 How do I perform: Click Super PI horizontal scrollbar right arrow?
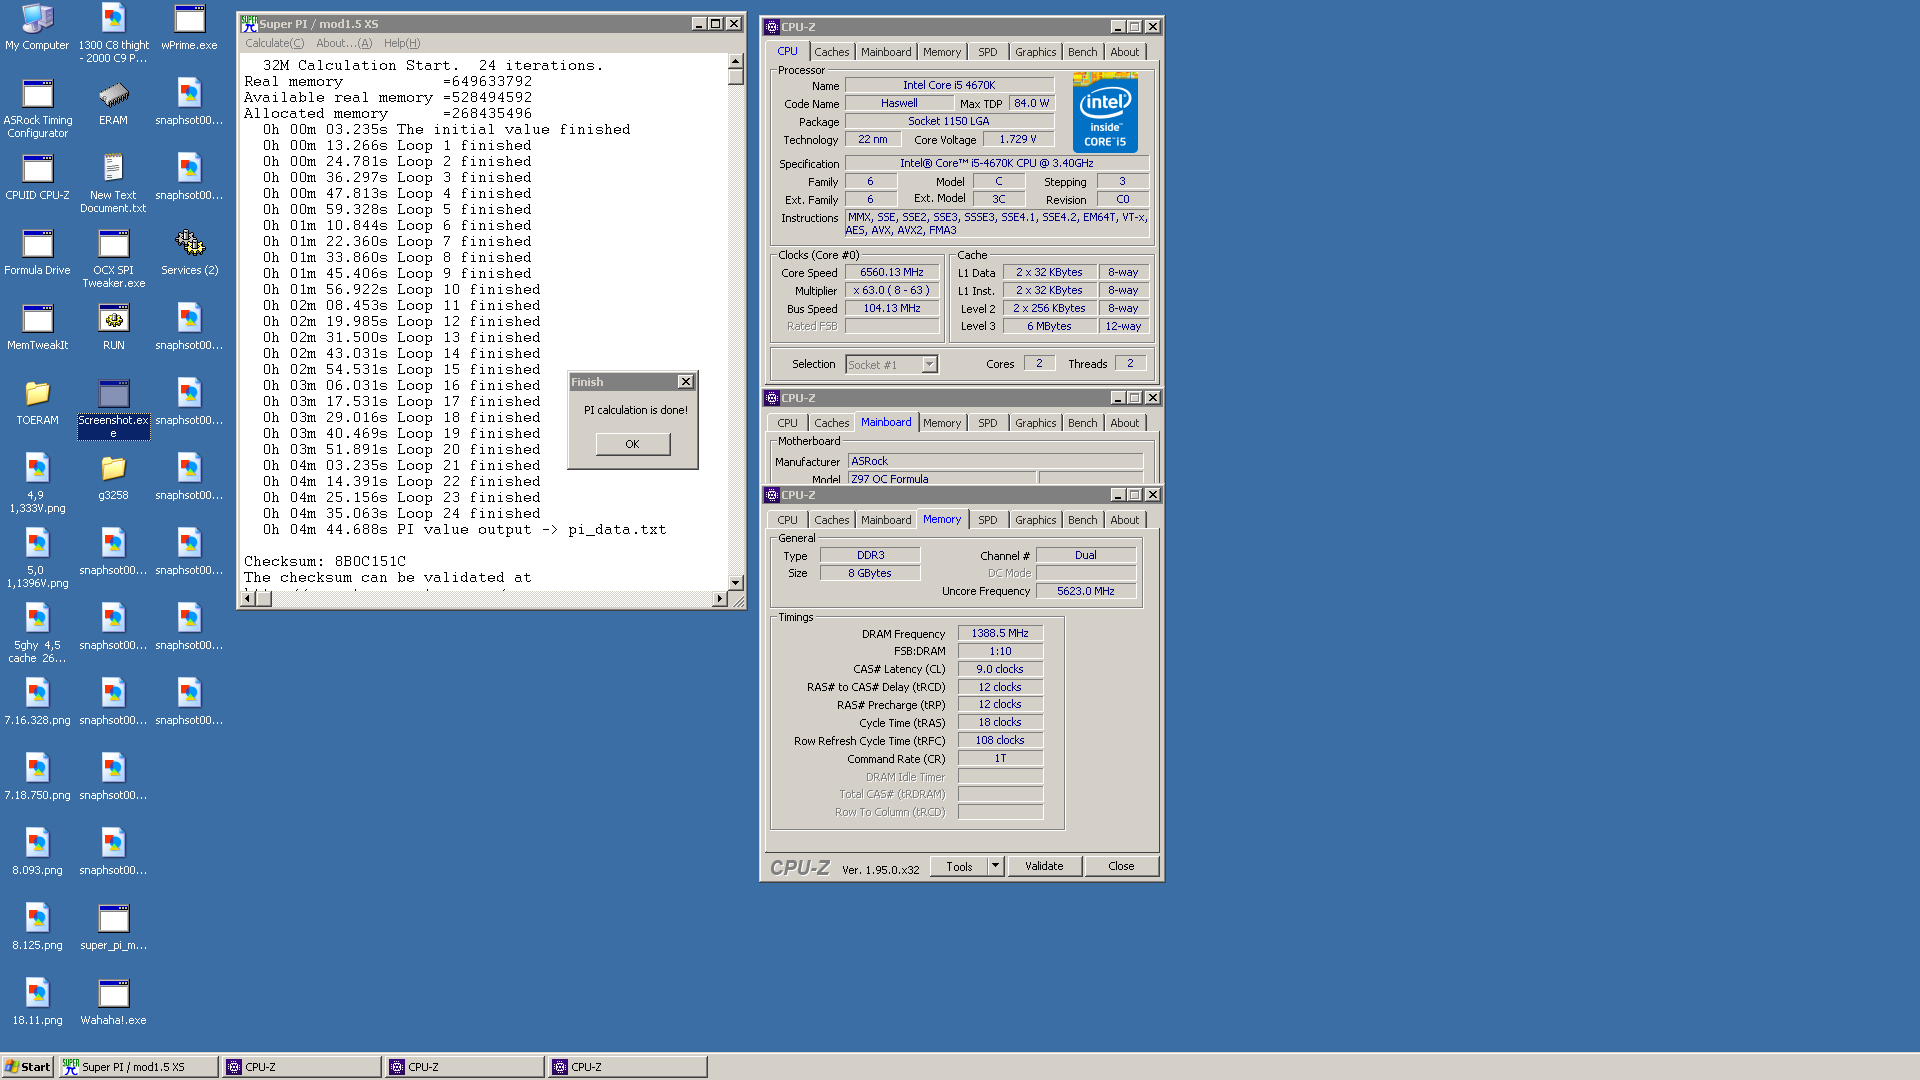coord(719,599)
